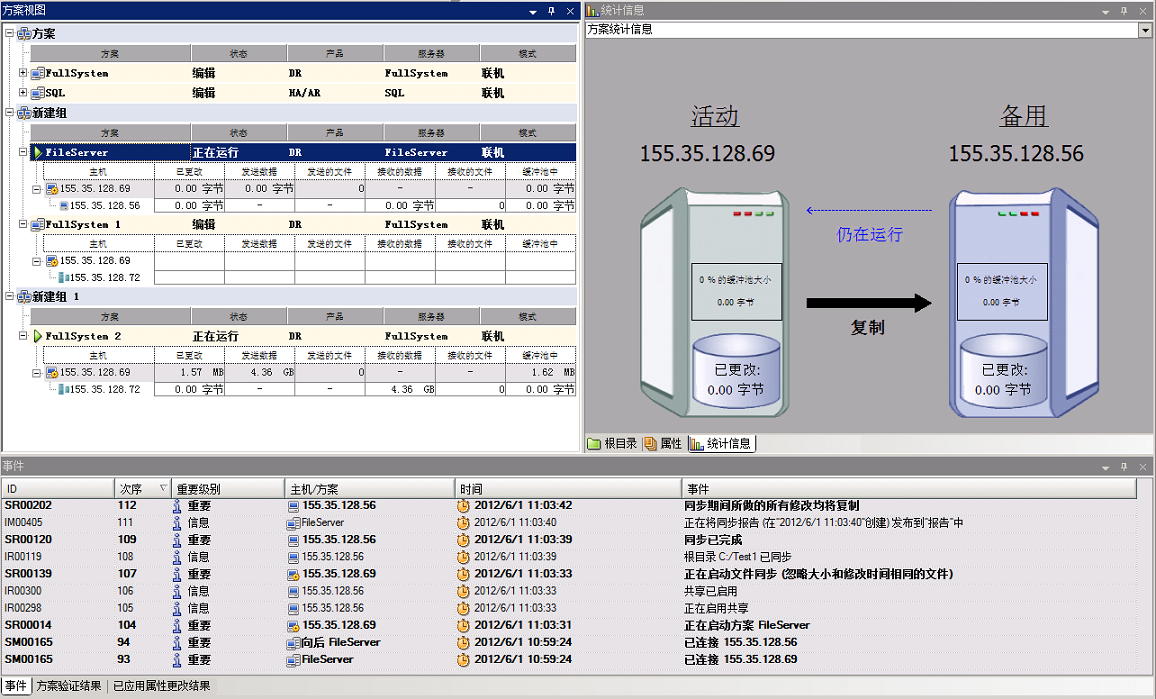Screen dimensions: 1156x699
Task: Collapse the 新建组 1 group
Action: click(10, 297)
